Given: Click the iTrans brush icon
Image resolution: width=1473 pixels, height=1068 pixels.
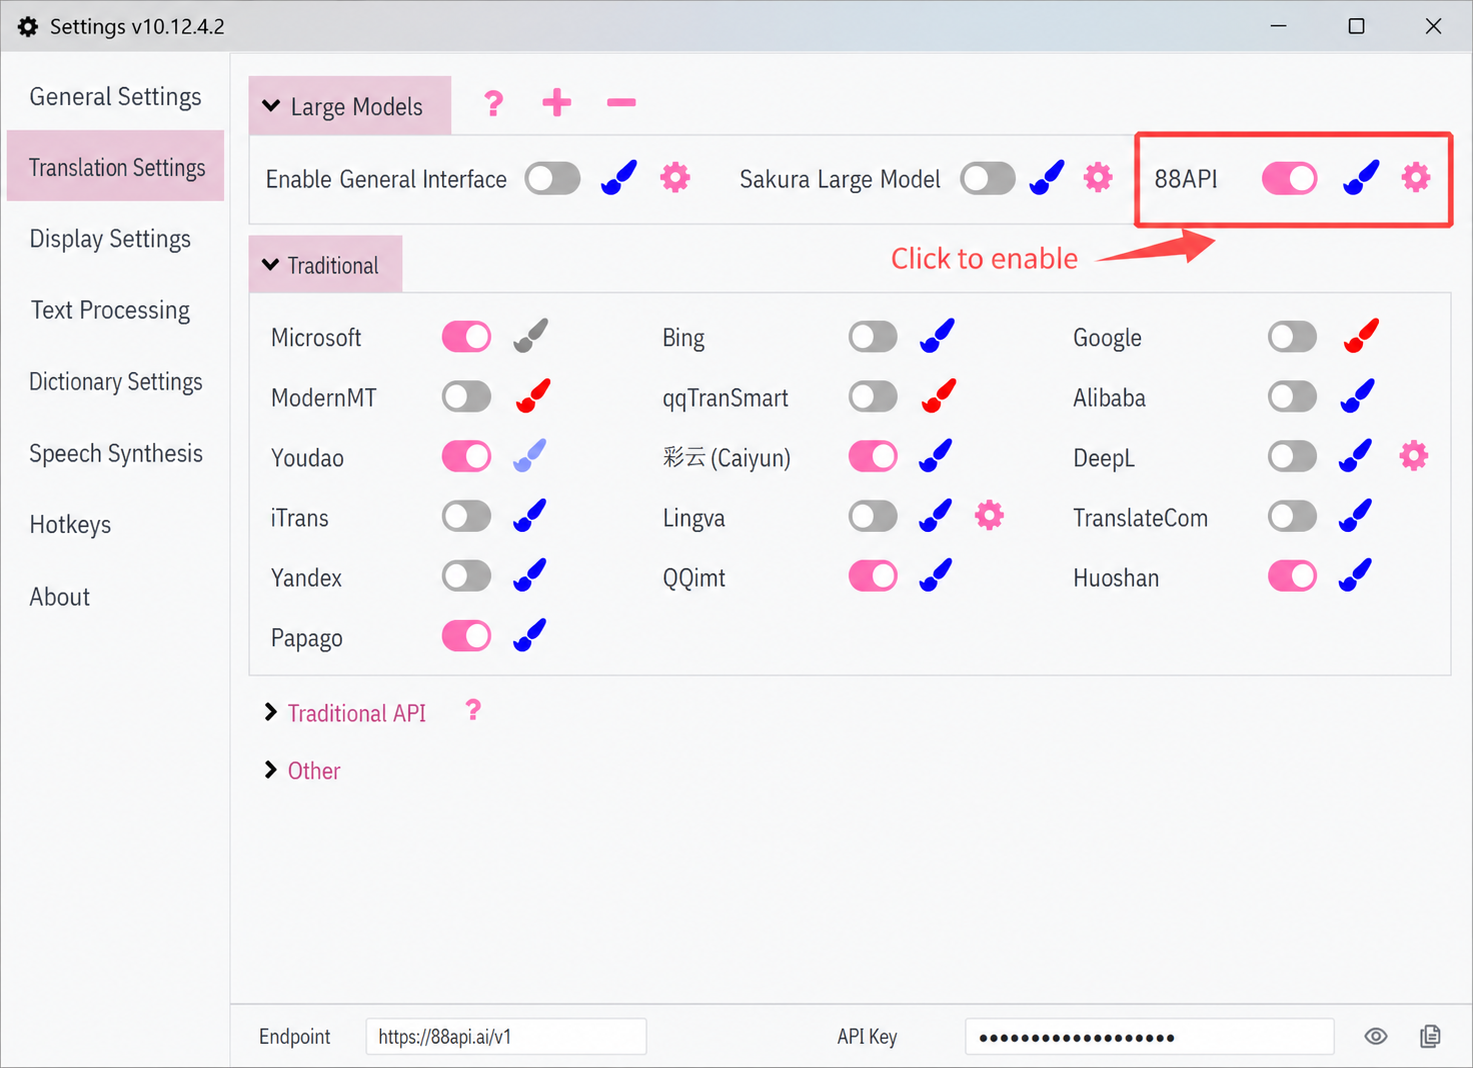Looking at the screenshot, I should coord(530,516).
